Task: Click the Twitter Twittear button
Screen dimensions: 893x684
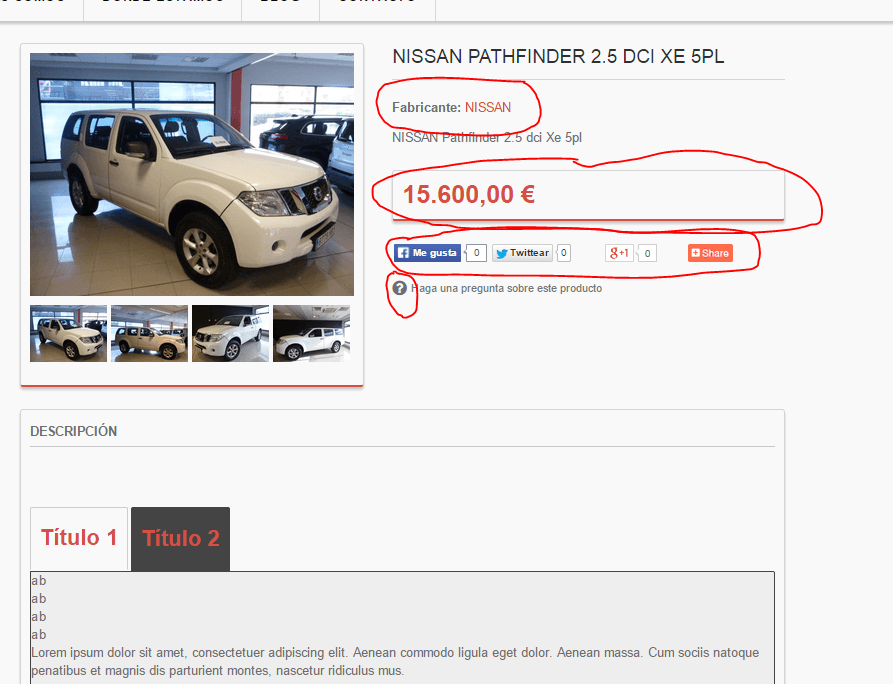Action: [x=522, y=253]
